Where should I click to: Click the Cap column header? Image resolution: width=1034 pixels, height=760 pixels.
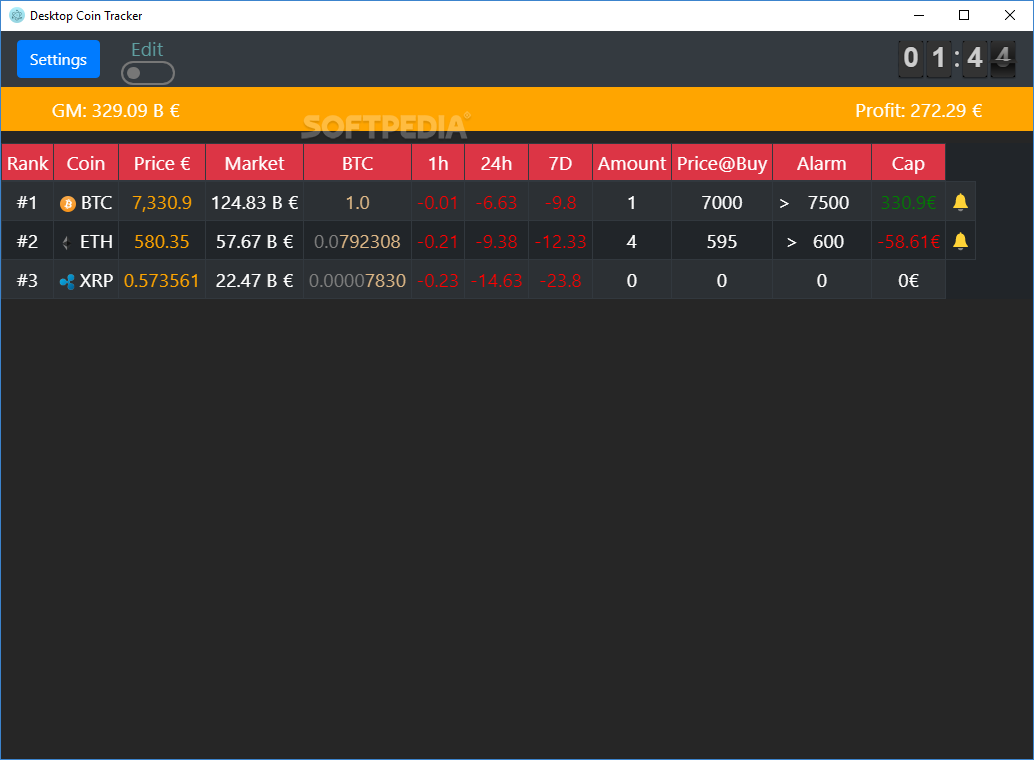[x=908, y=163]
